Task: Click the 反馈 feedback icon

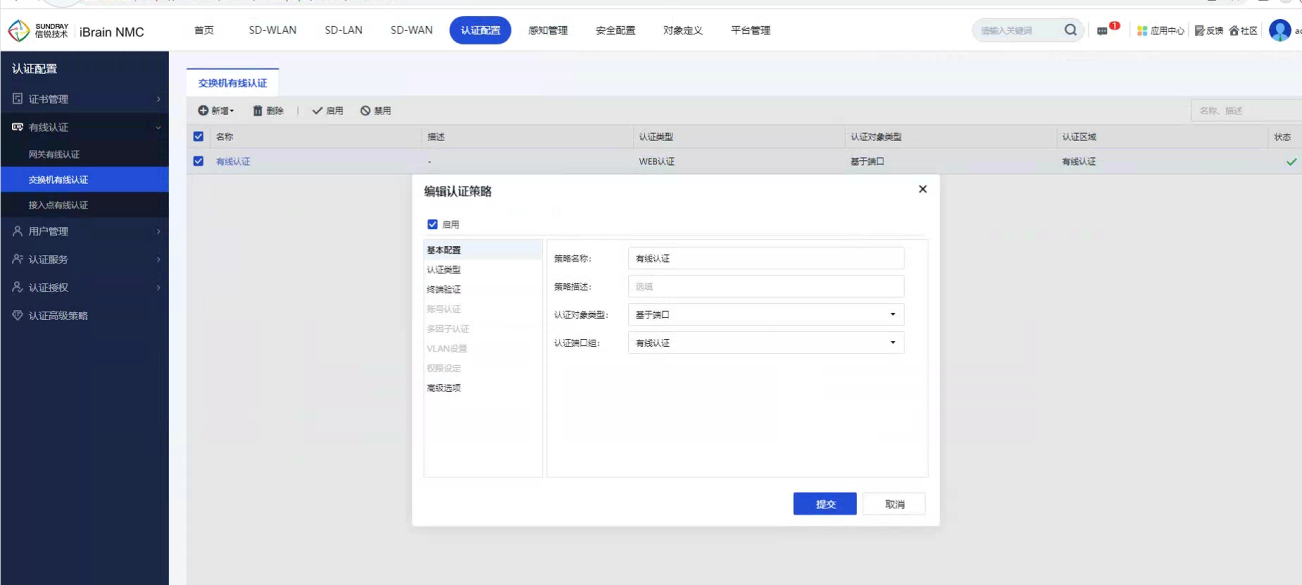Action: 1199,31
